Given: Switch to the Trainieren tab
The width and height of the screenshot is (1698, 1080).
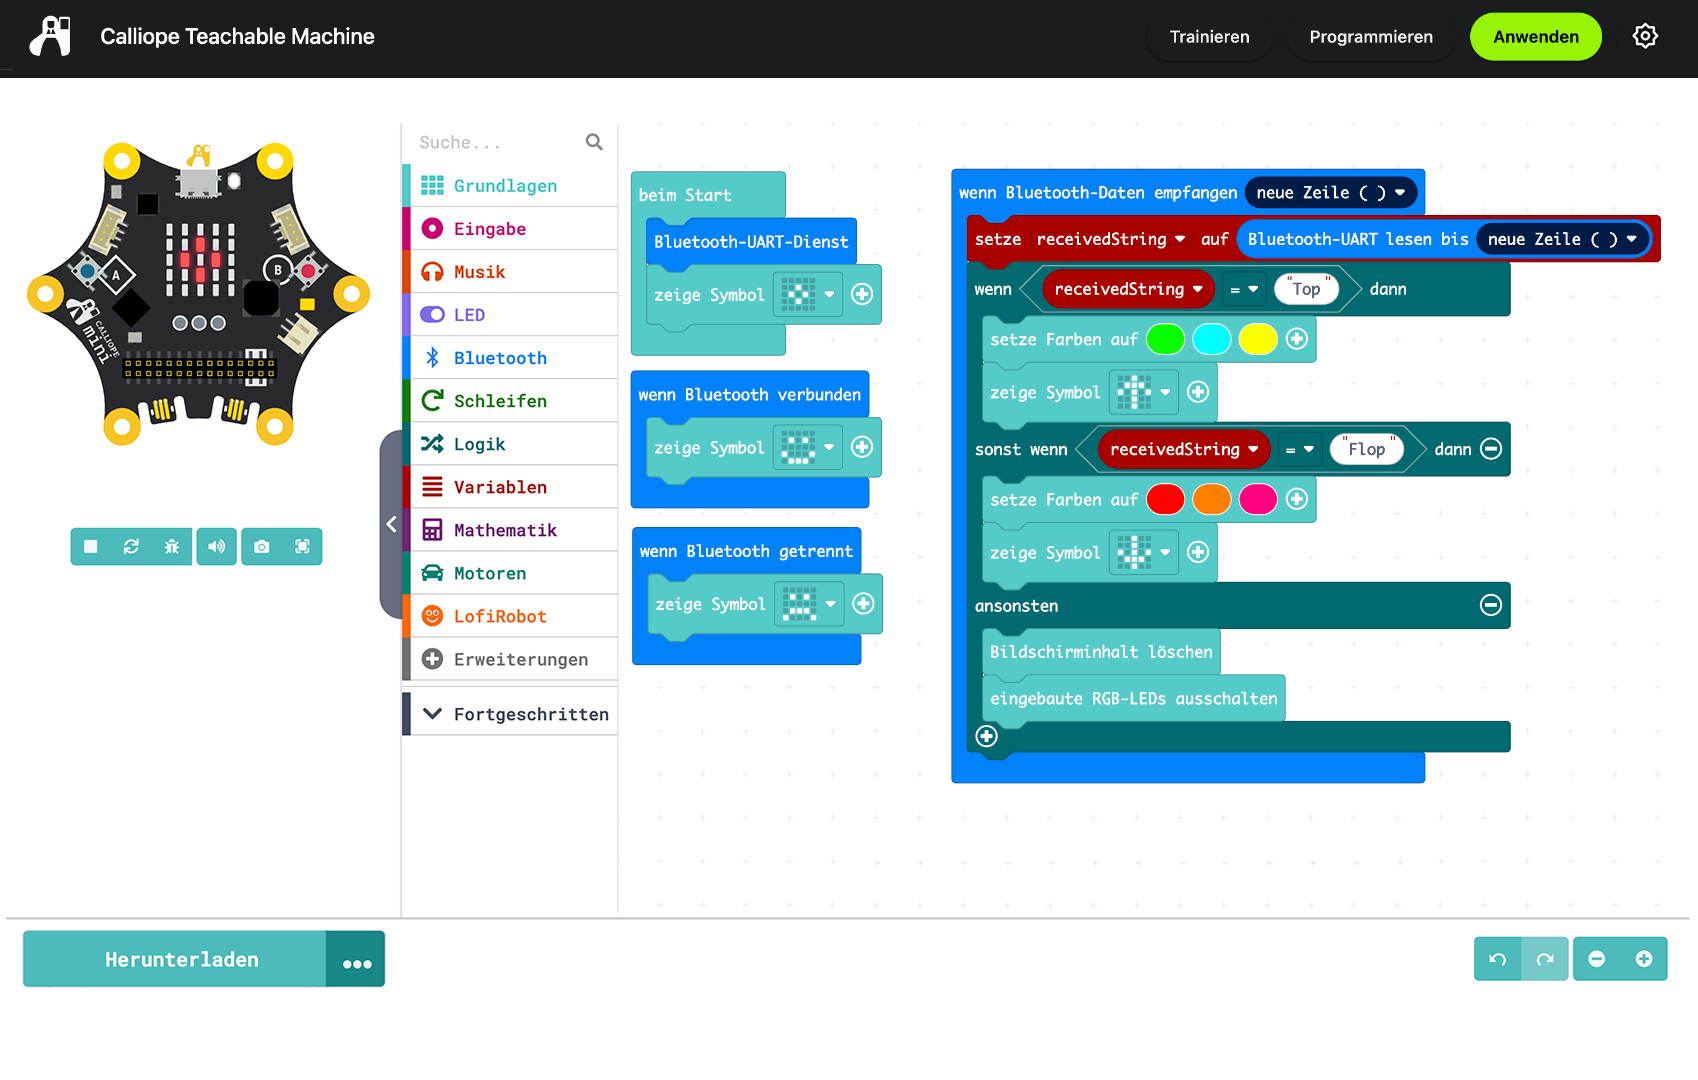Looking at the screenshot, I should pyautogui.click(x=1209, y=37).
